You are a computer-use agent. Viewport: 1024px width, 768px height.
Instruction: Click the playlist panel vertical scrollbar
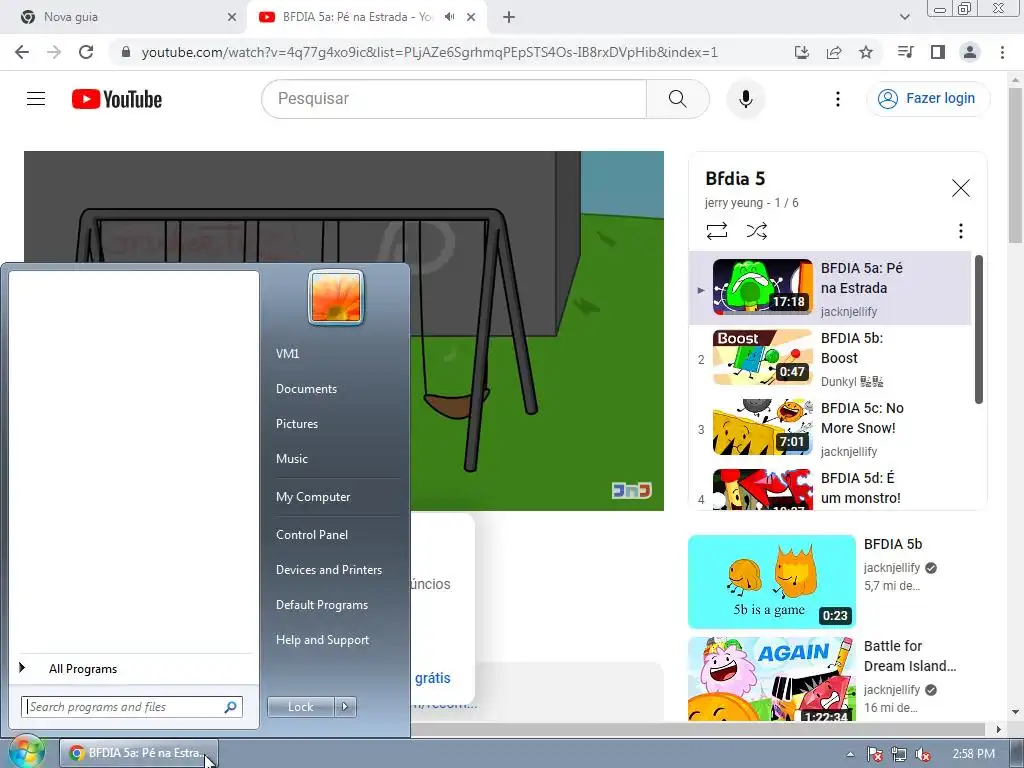pyautogui.click(x=978, y=330)
